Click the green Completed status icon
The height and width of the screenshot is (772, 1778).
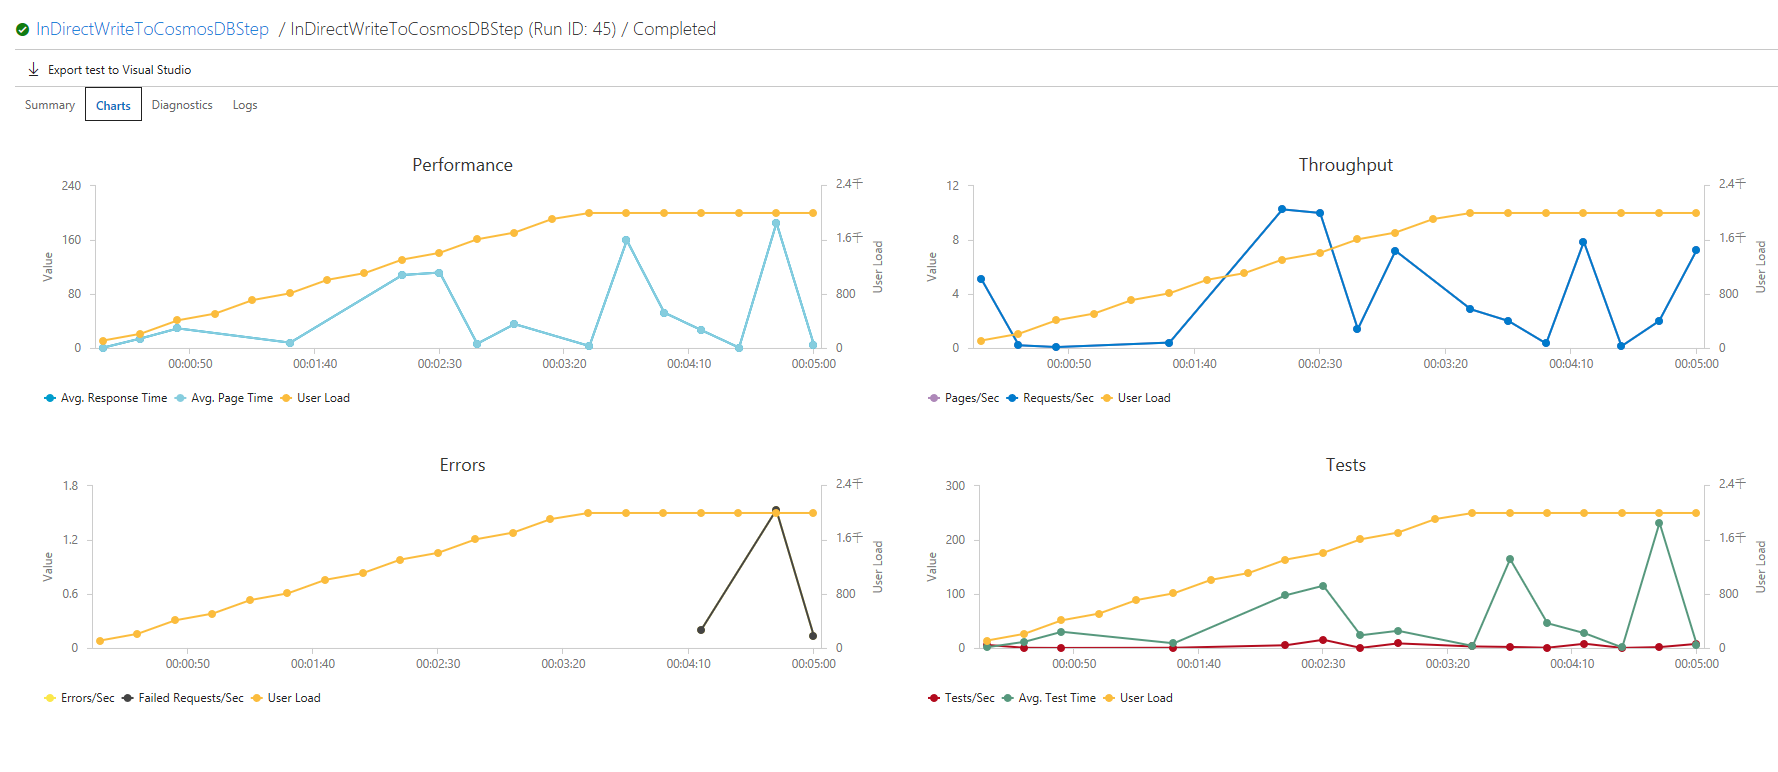tap(20, 29)
